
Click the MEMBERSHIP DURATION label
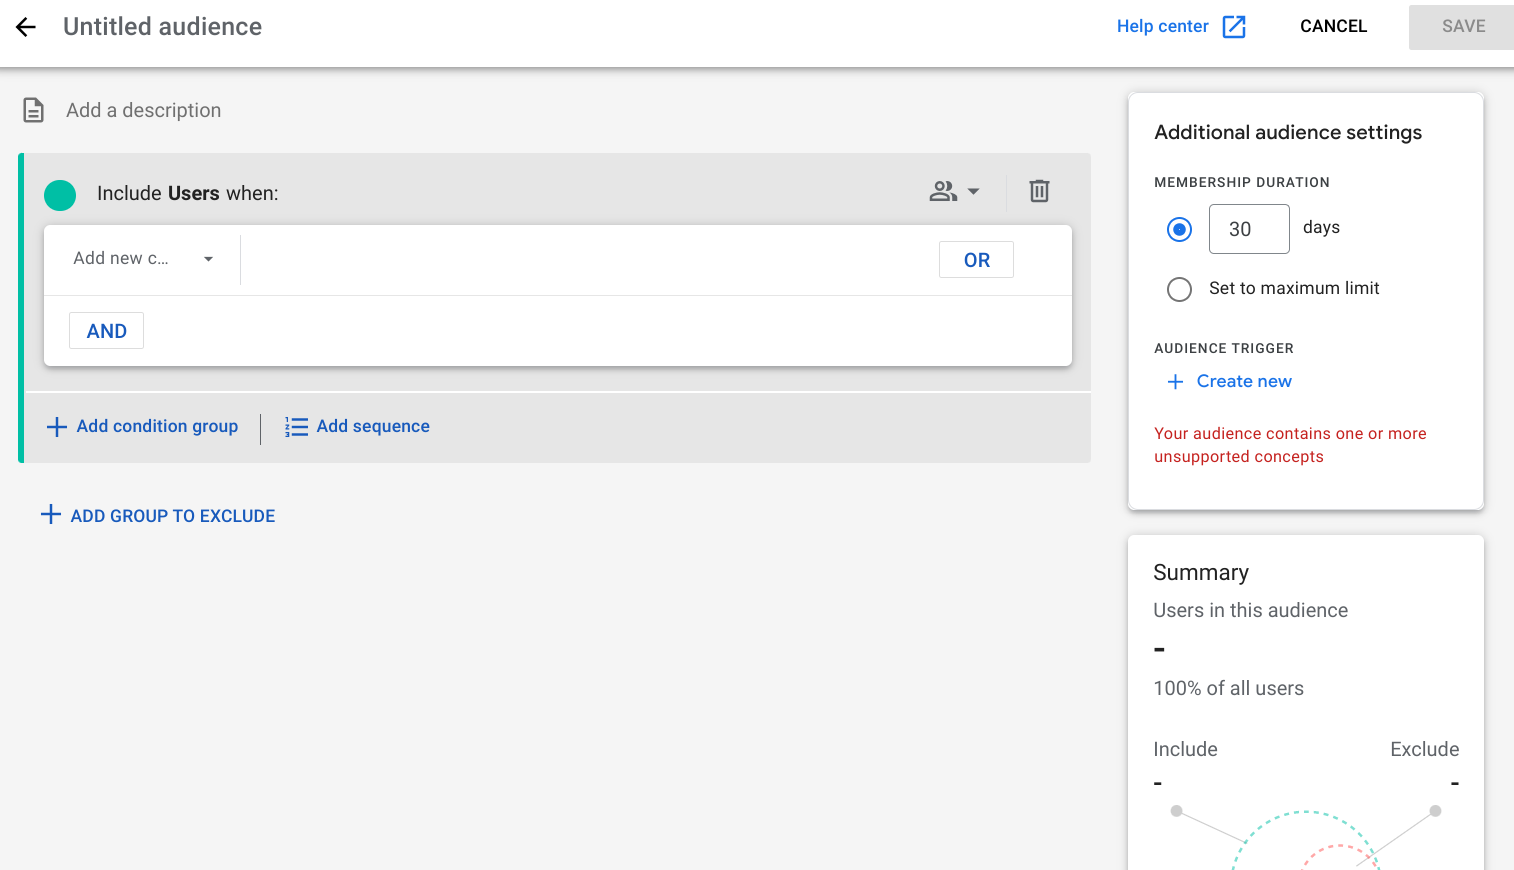coord(1242,183)
